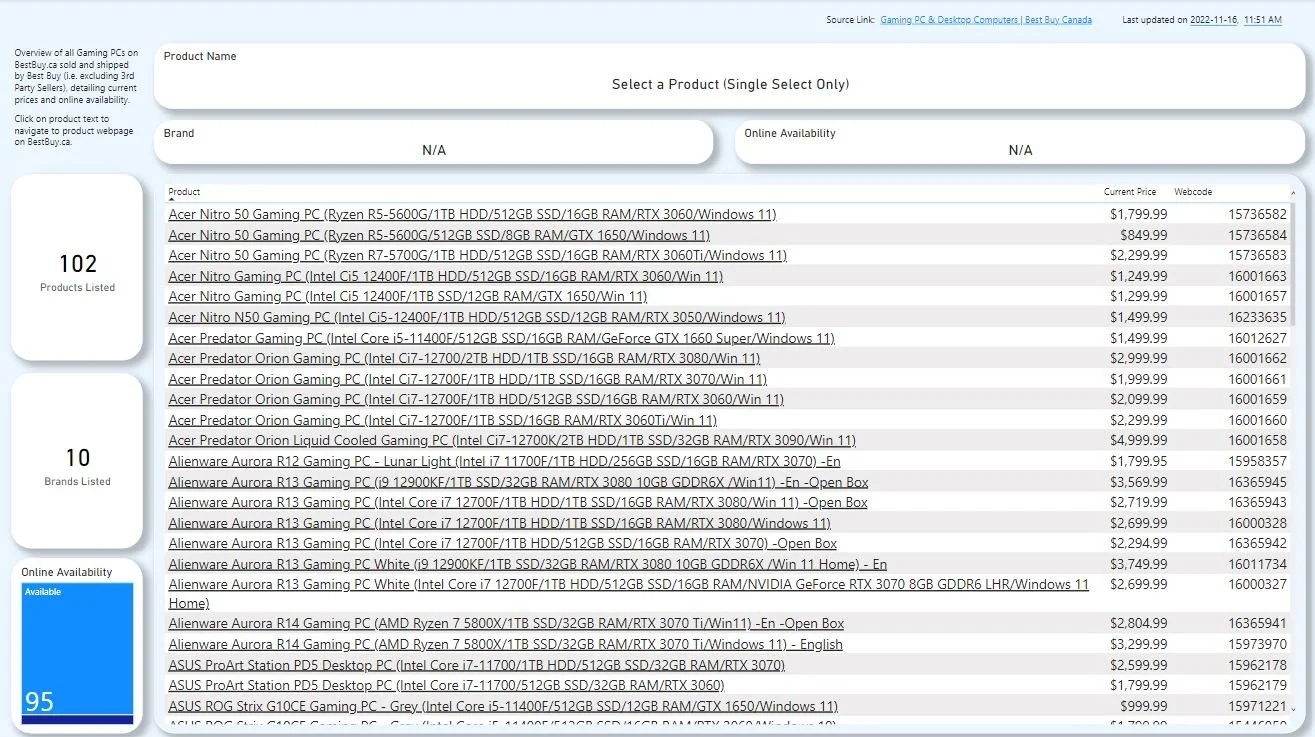Select webcode 16012627
The height and width of the screenshot is (737, 1315).
click(1258, 338)
